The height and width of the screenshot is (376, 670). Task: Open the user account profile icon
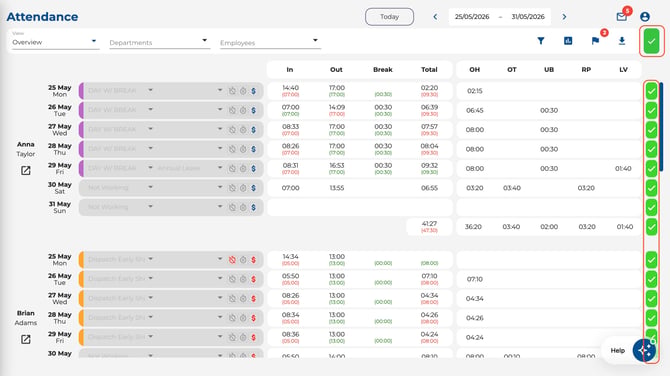[645, 17]
